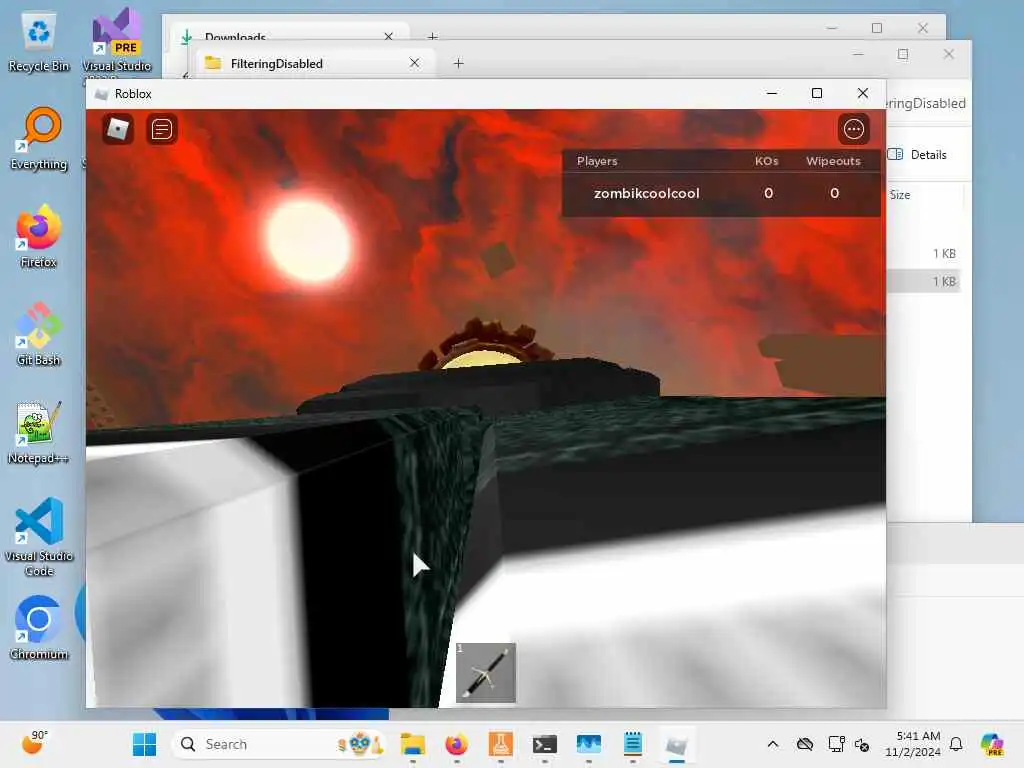Click the Players leaderboard header
This screenshot has height=768, width=1024.
point(597,161)
